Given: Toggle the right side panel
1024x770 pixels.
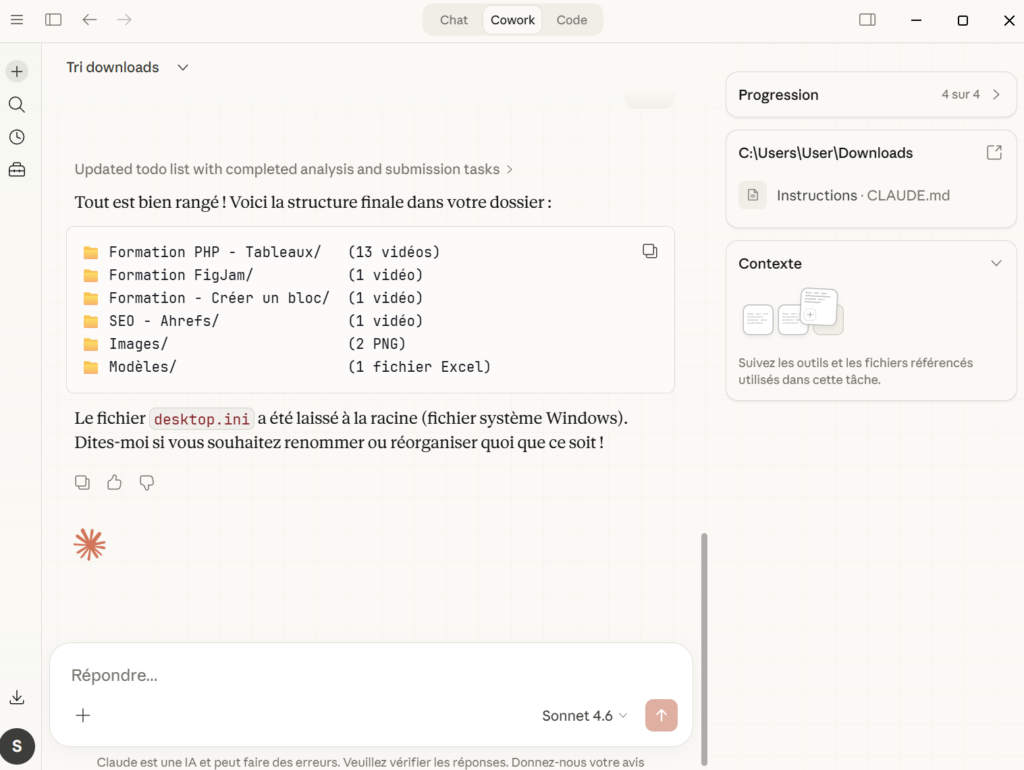Looking at the screenshot, I should (x=867, y=20).
